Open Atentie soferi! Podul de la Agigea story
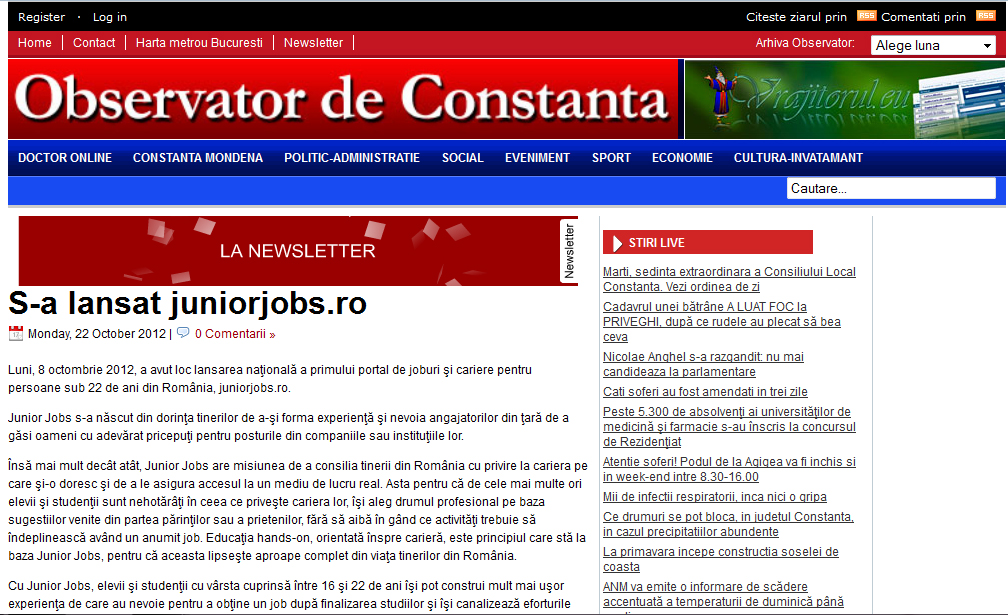Image resolution: width=1008 pixels, height=615 pixels. tap(729, 469)
